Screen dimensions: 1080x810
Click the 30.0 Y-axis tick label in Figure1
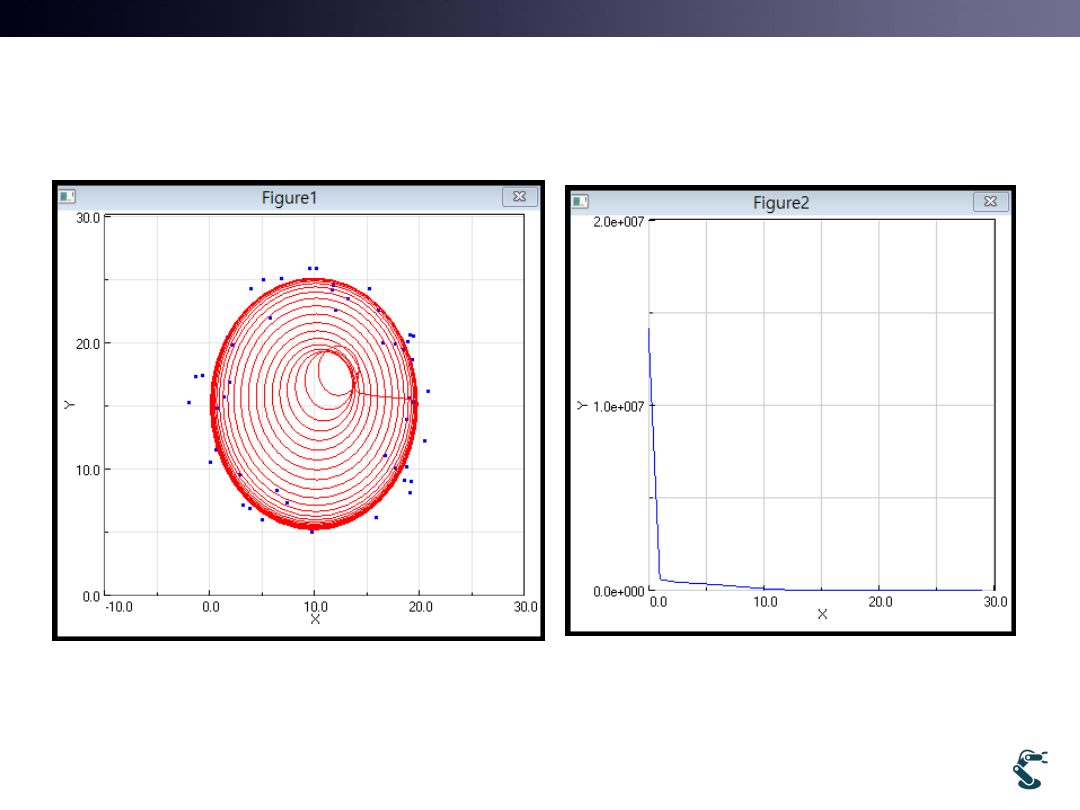[88, 217]
